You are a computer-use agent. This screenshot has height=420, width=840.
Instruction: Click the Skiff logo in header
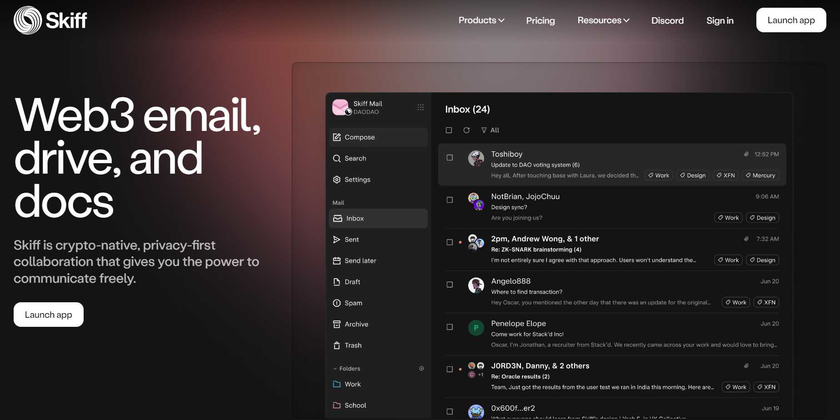(x=50, y=20)
